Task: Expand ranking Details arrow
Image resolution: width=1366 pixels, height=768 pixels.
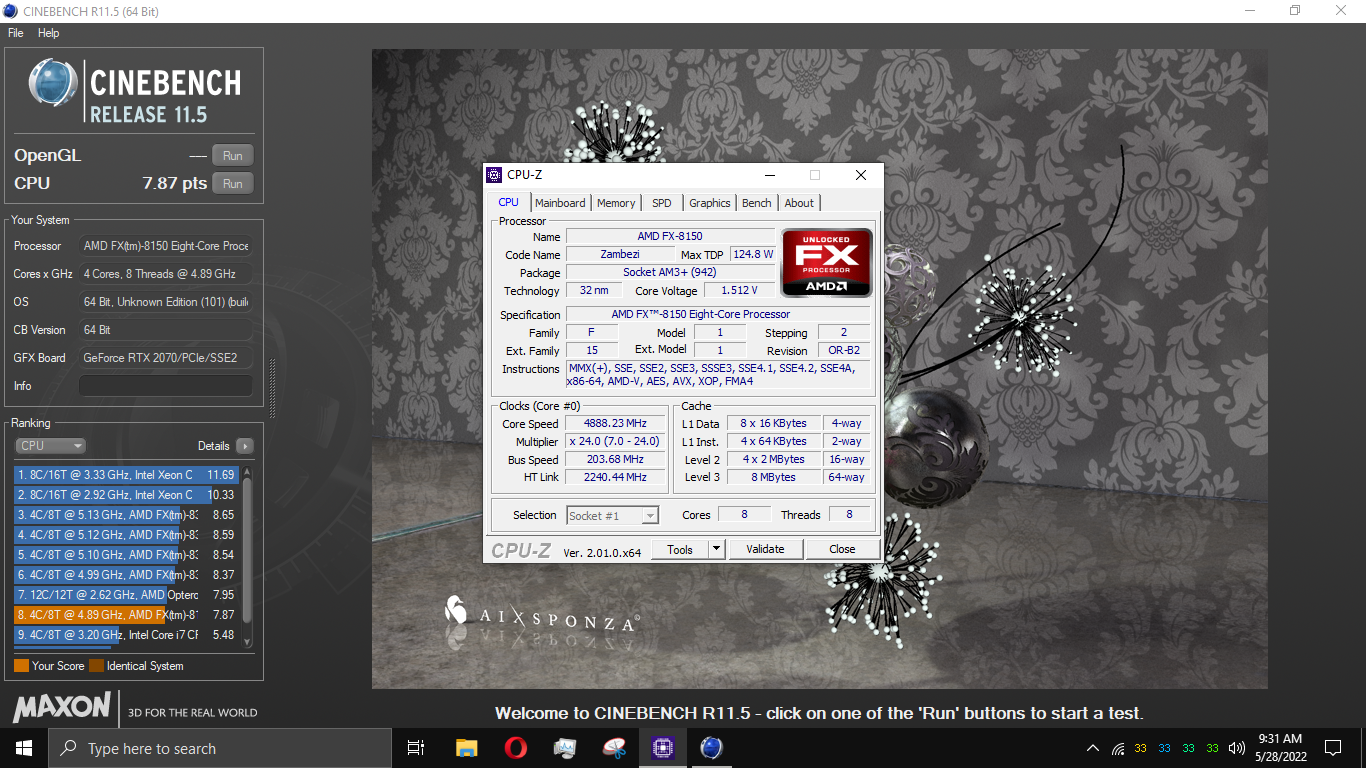Action: (245, 446)
